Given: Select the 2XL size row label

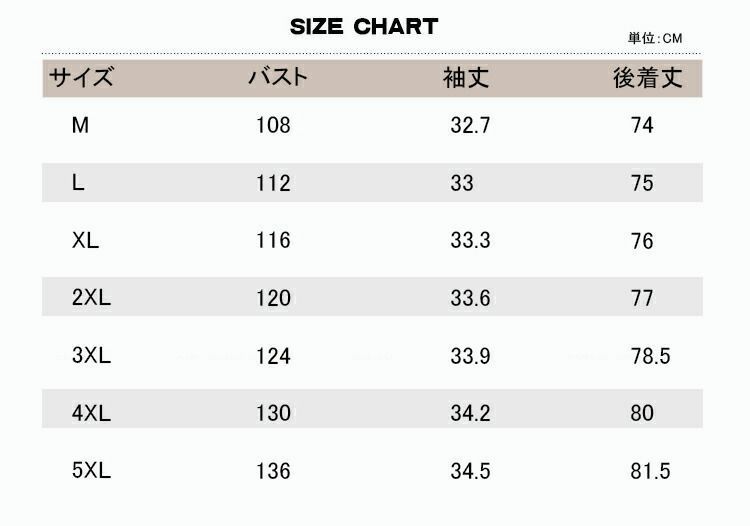Looking at the screenshot, I should pos(91,297).
